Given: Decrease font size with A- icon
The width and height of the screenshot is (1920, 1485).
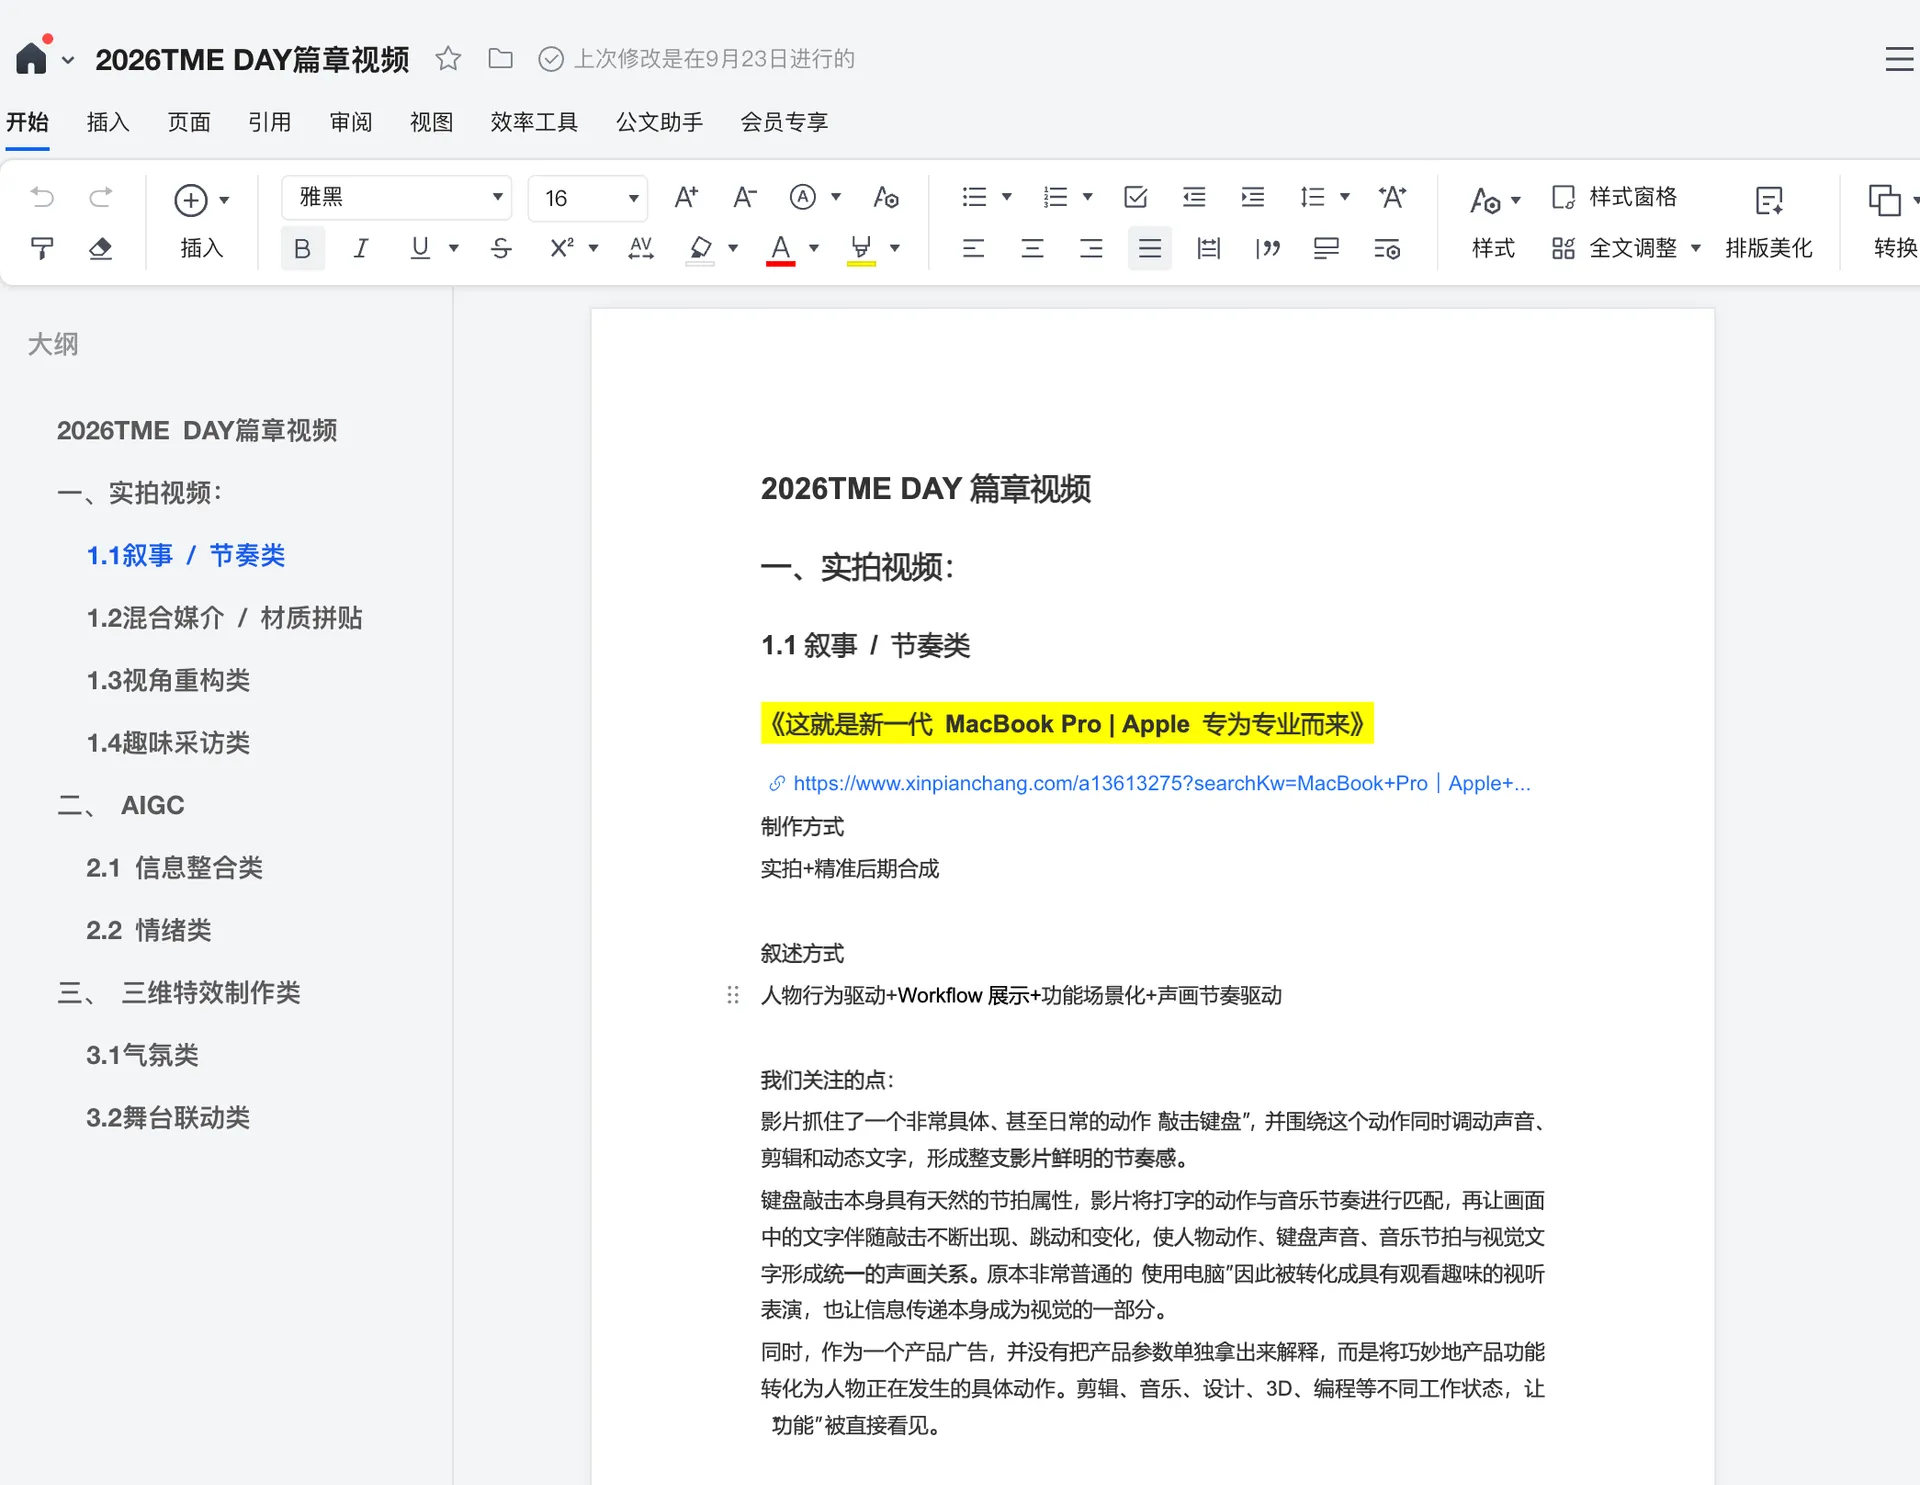Looking at the screenshot, I should tap(744, 197).
